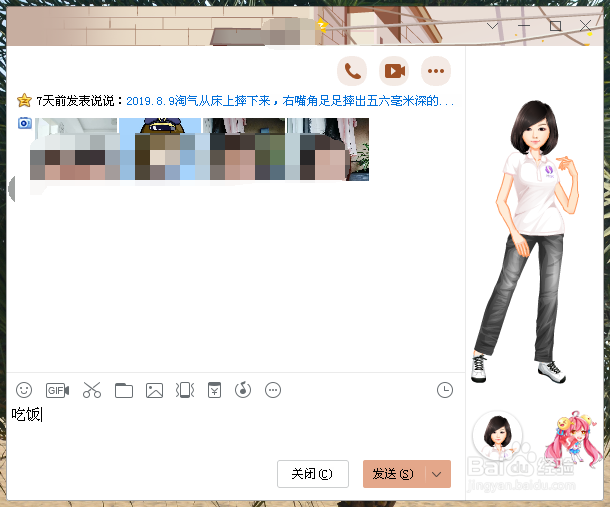Open the Qzone post link starting 2019.8.9
The height and width of the screenshot is (507, 610).
click(290, 101)
